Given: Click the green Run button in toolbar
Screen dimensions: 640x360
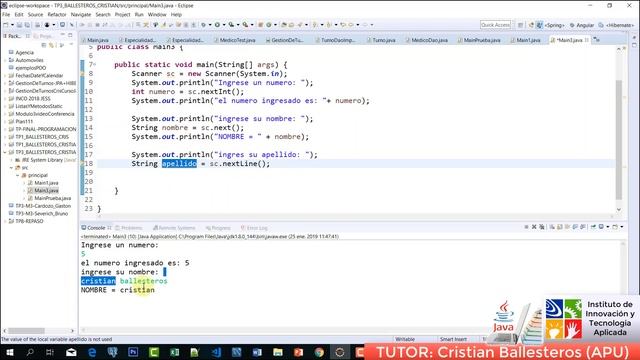Looking at the screenshot, I should point(217,25).
